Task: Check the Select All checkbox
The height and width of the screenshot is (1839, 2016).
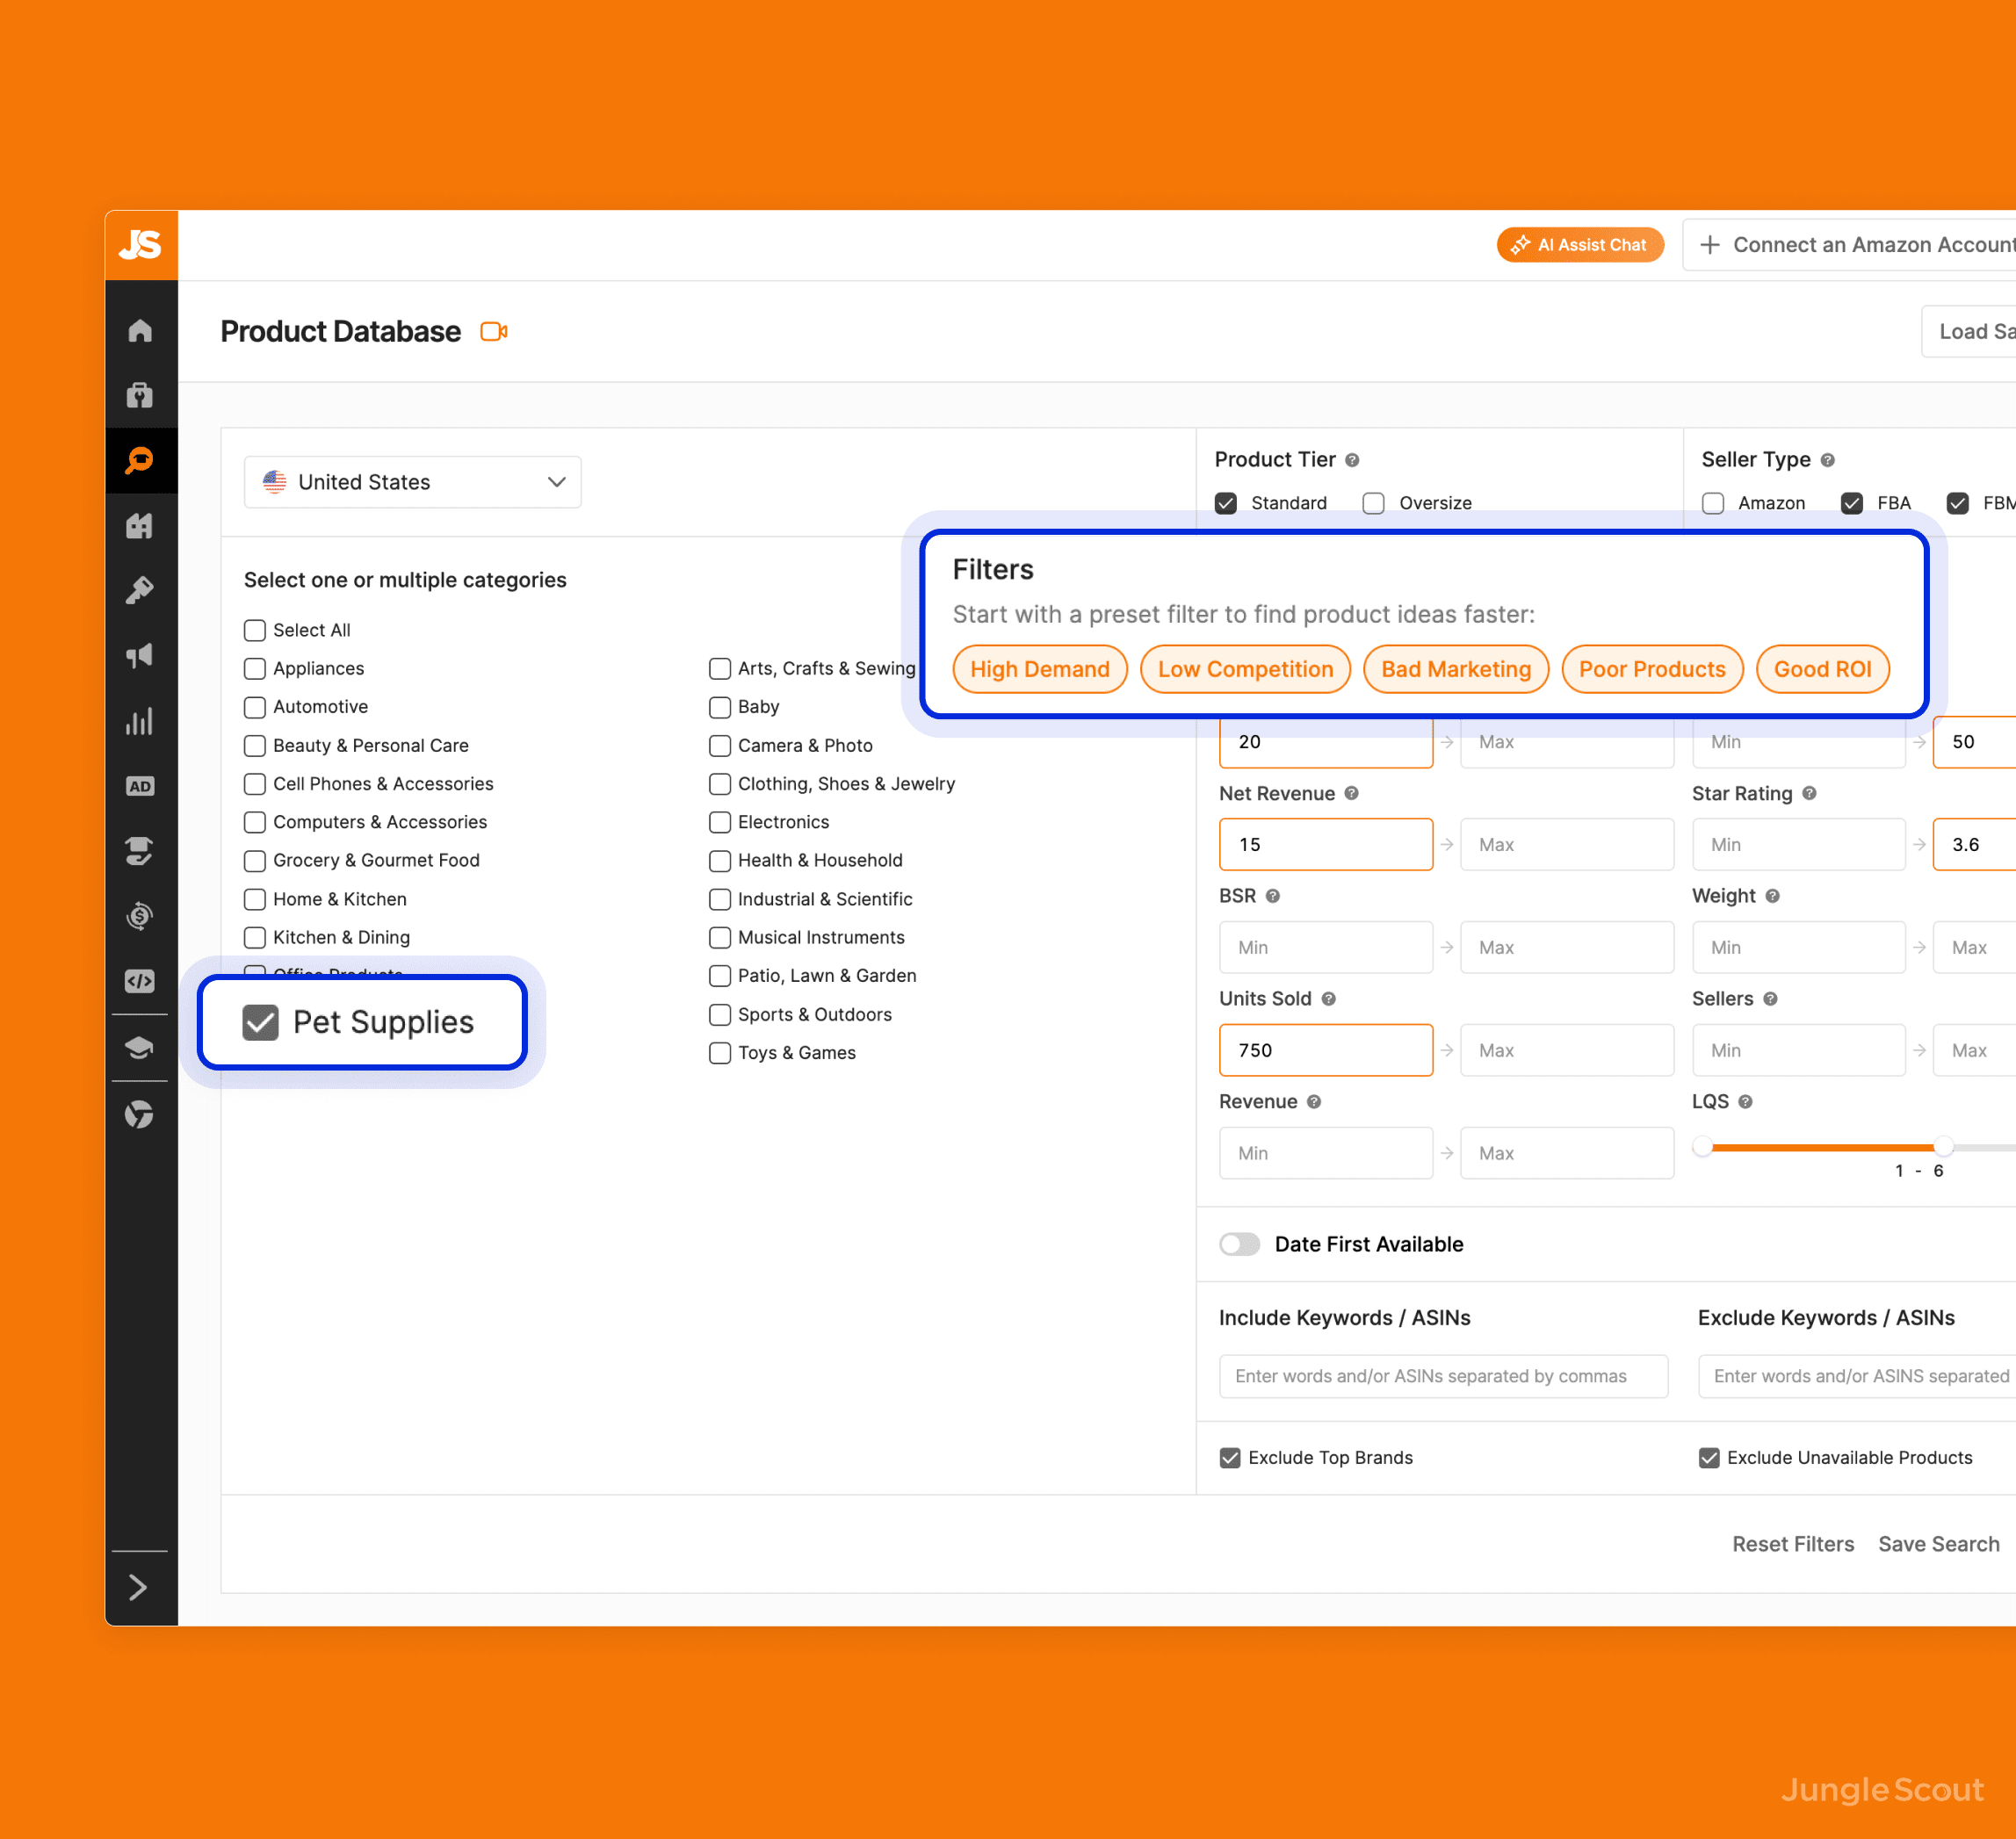Action: coord(255,630)
